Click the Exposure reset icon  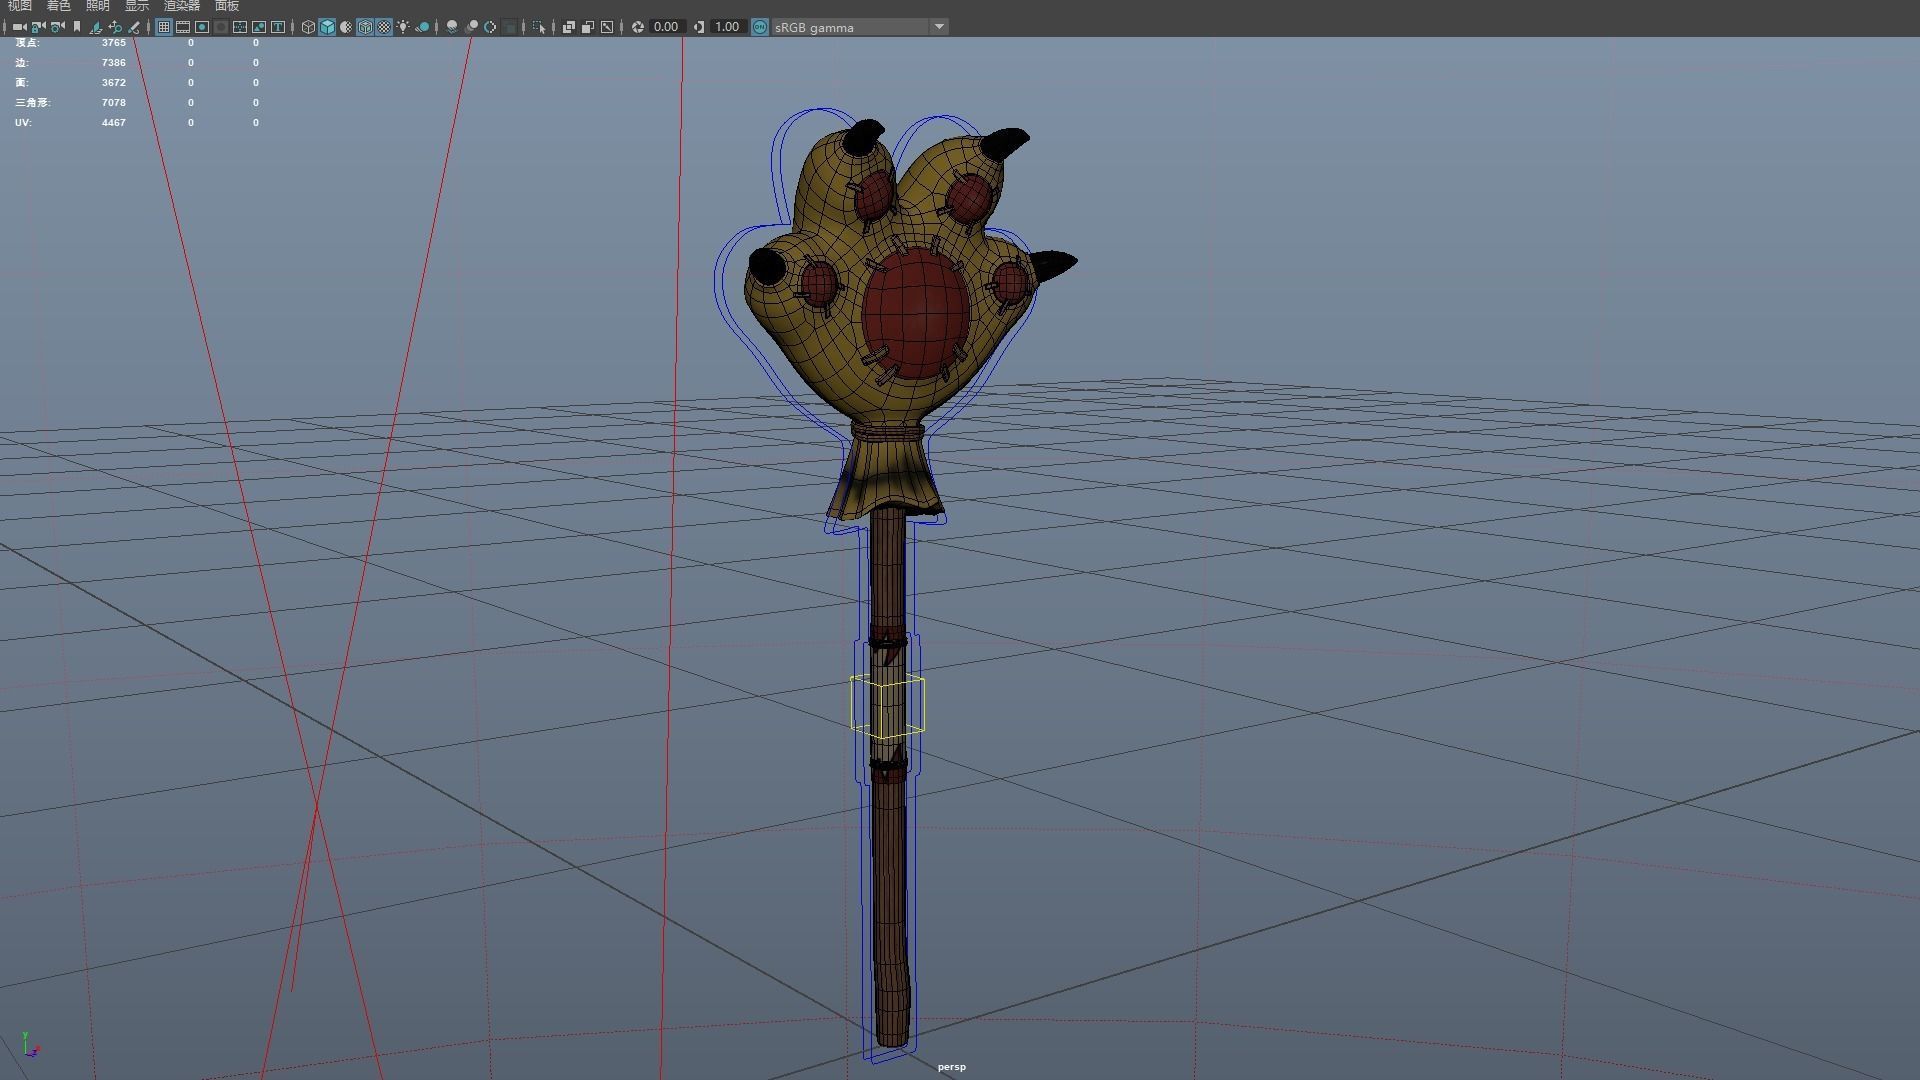click(637, 27)
